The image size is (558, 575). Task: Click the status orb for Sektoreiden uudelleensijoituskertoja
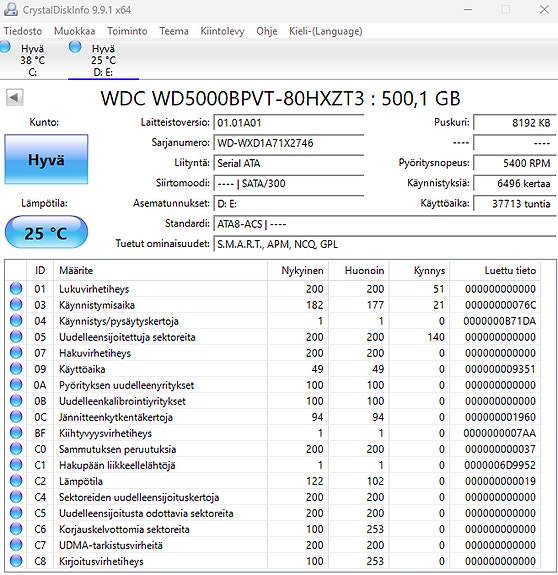coord(16,497)
